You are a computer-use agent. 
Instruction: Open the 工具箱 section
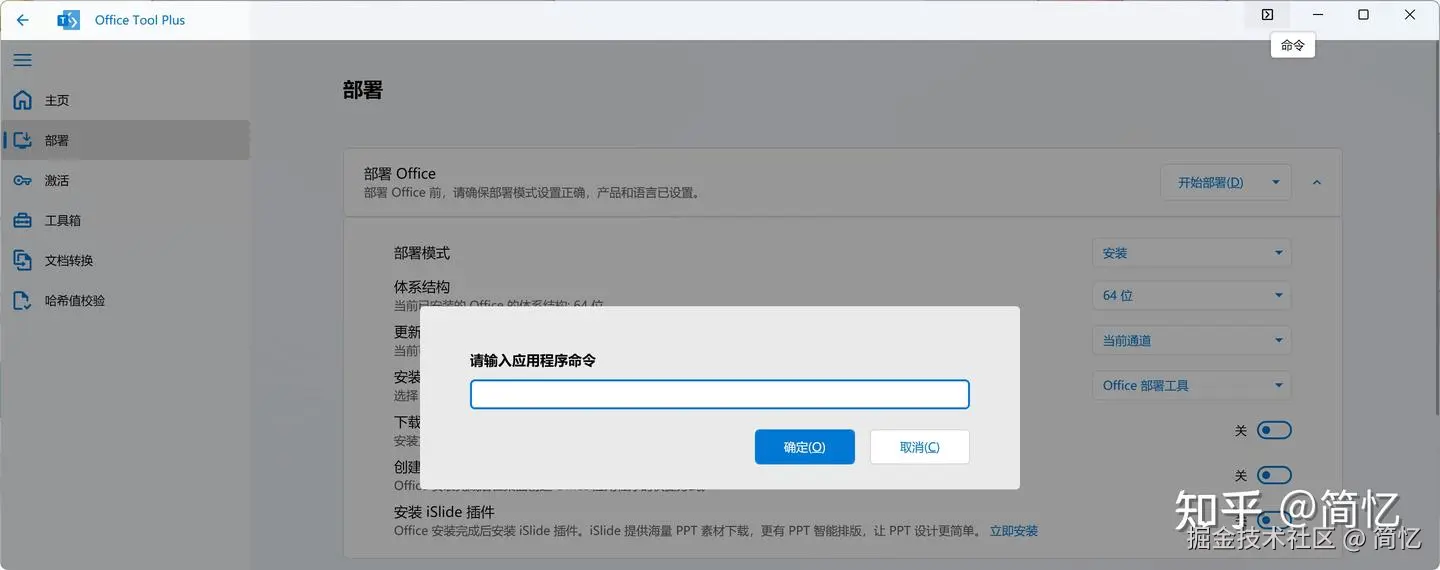click(125, 220)
